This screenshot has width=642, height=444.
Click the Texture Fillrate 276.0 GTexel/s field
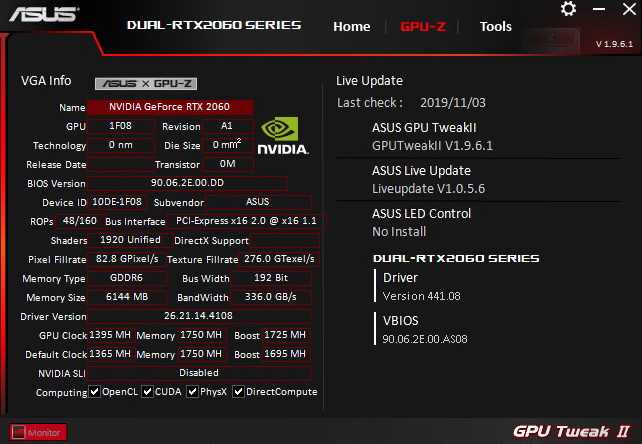[x=279, y=259]
